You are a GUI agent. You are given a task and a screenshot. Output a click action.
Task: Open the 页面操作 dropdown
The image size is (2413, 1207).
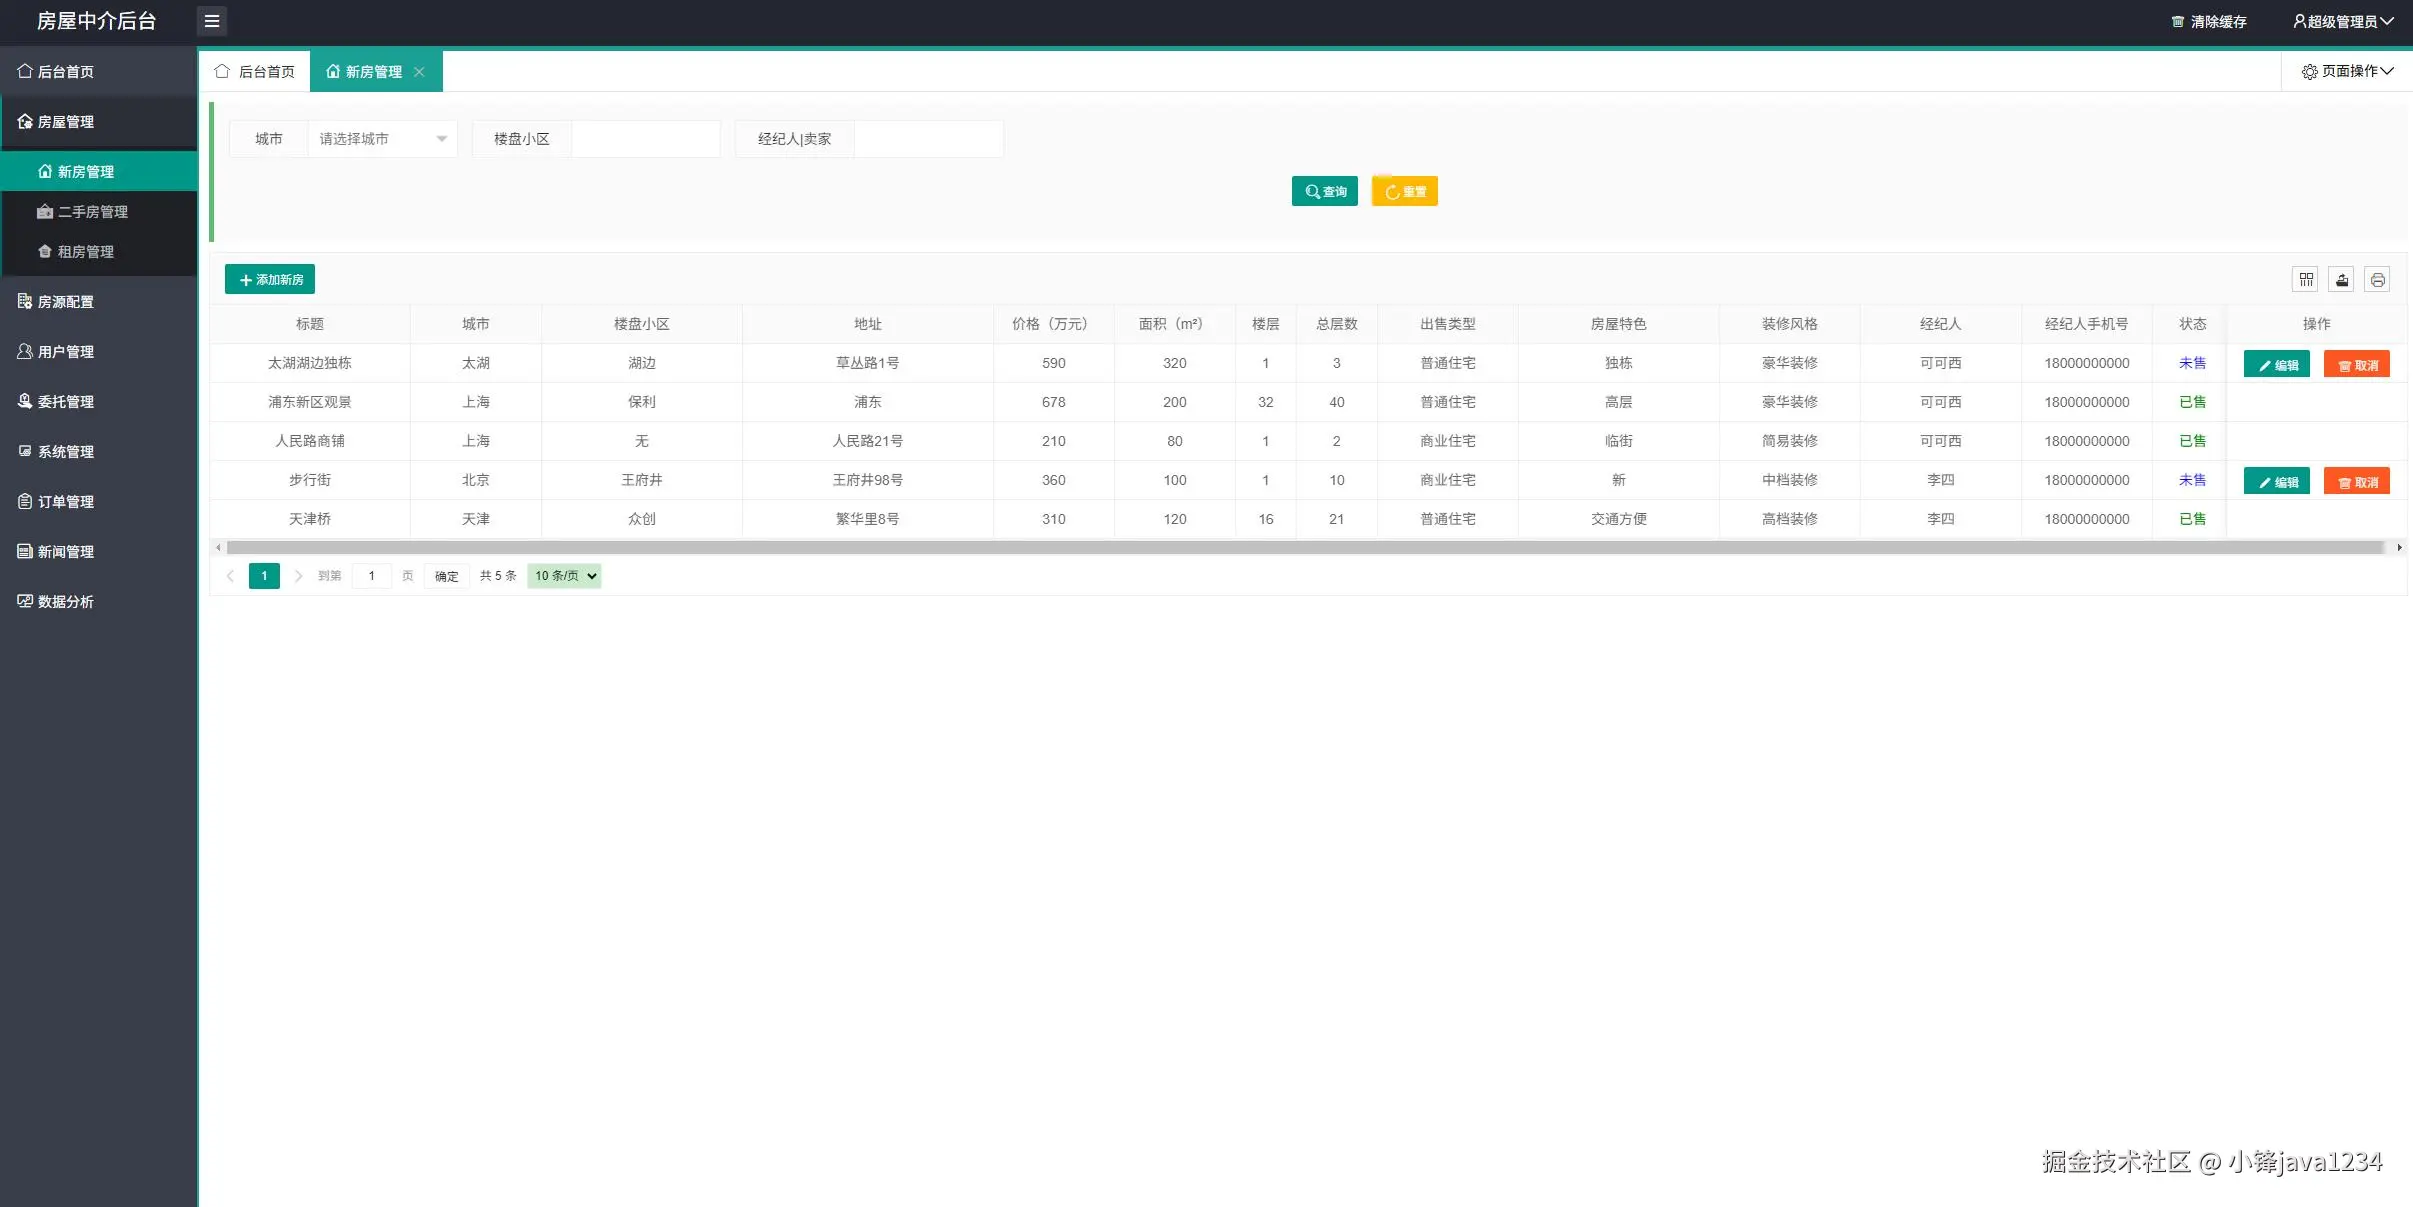click(2347, 71)
